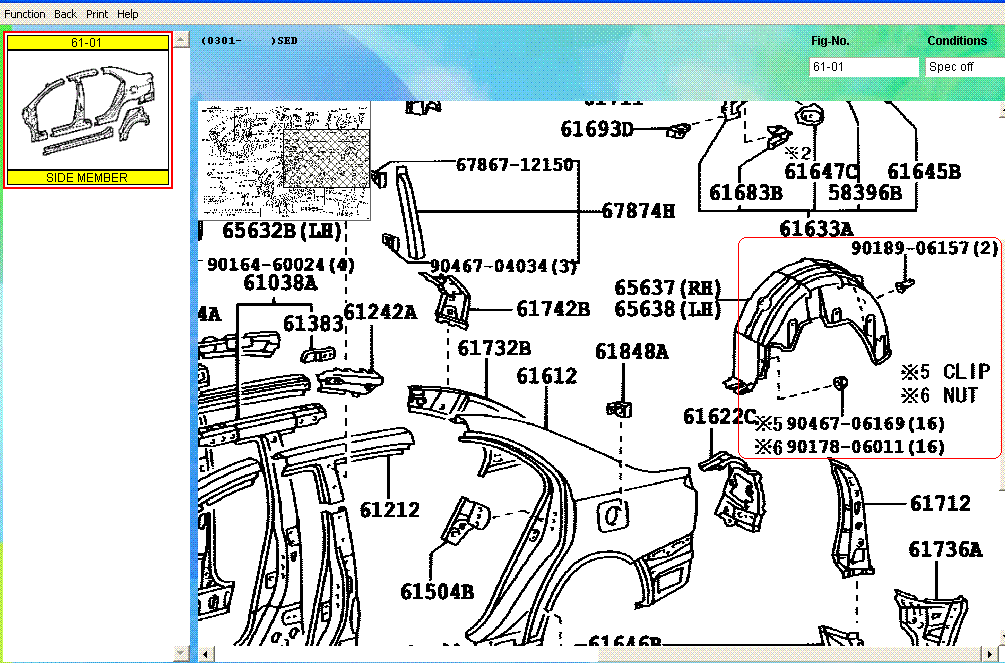Select the 61736A part label
This screenshot has height=663, width=1005.
coord(944,548)
